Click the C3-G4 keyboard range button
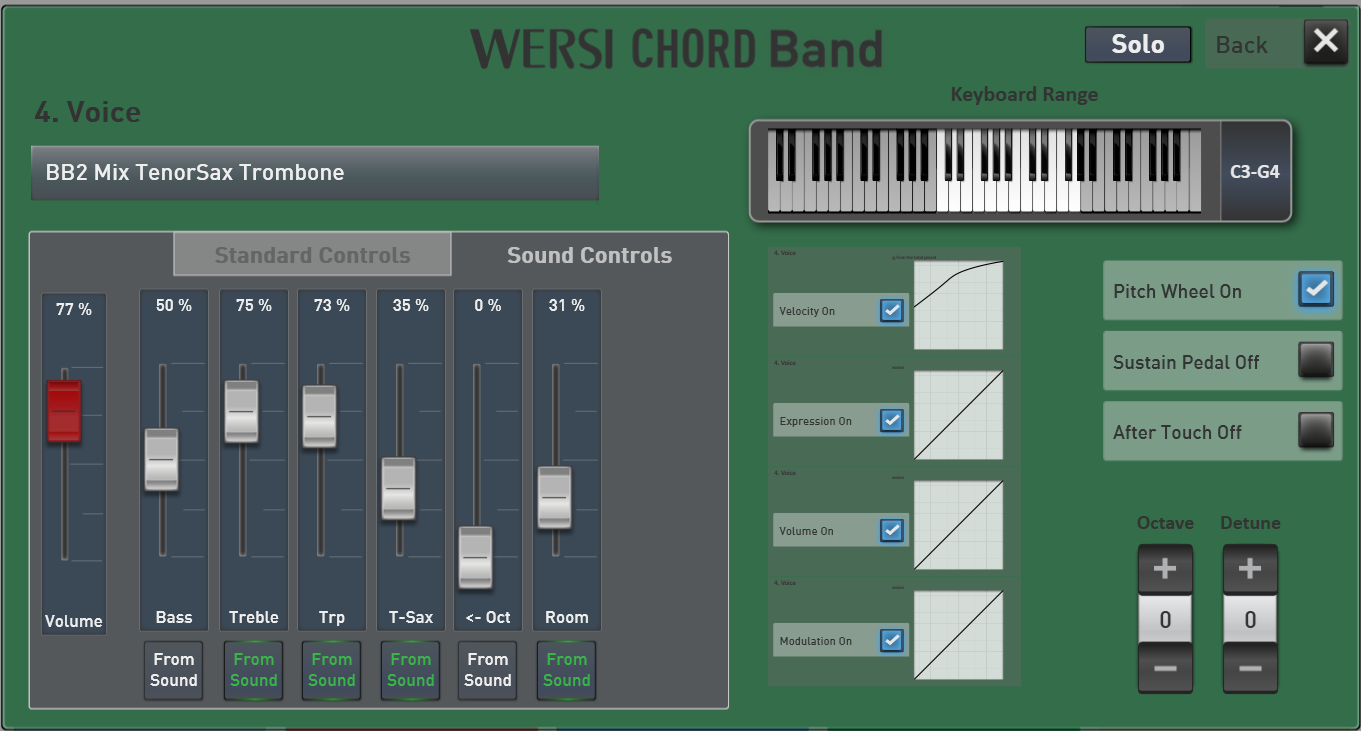 [x=1254, y=171]
